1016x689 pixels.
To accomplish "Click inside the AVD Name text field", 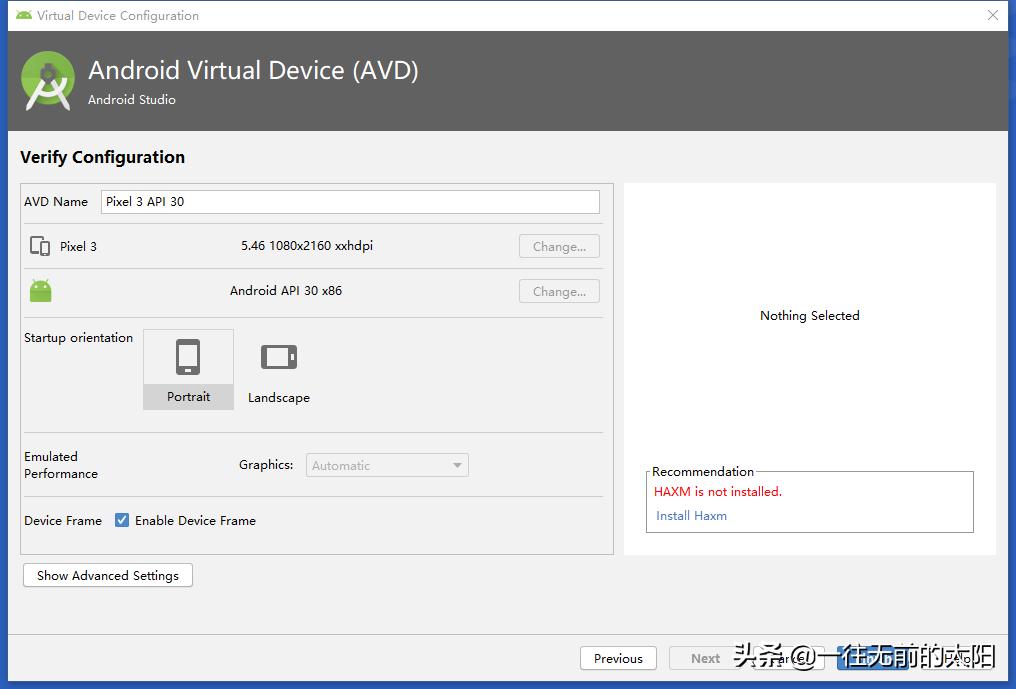I will click(x=350, y=201).
